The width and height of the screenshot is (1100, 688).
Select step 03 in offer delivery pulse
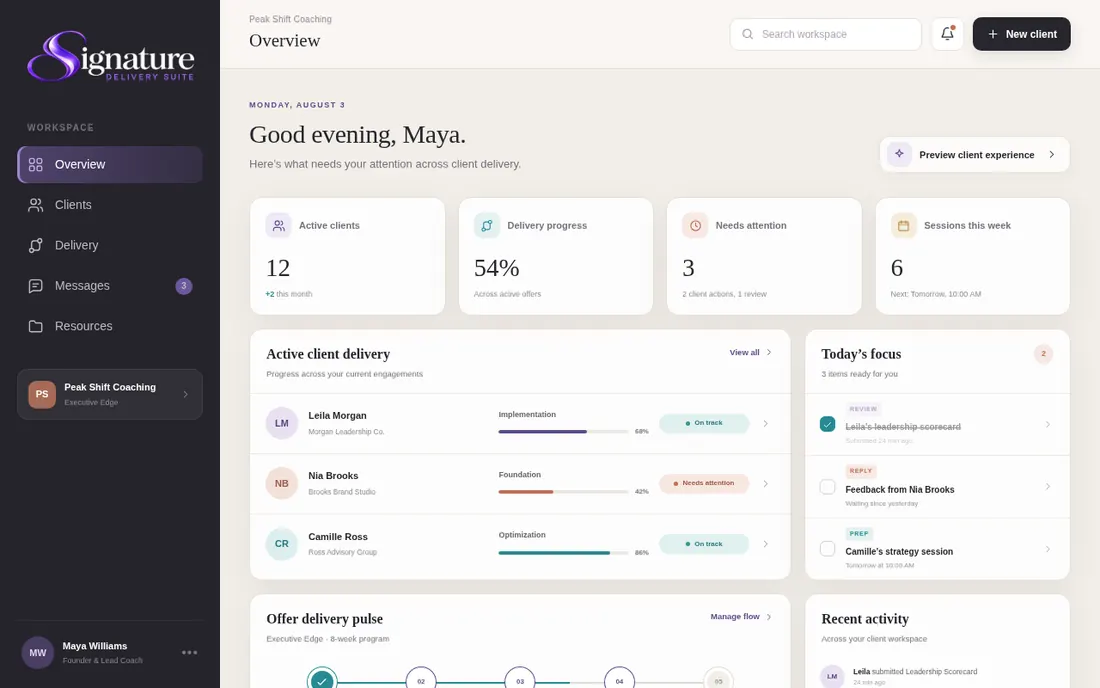520,681
